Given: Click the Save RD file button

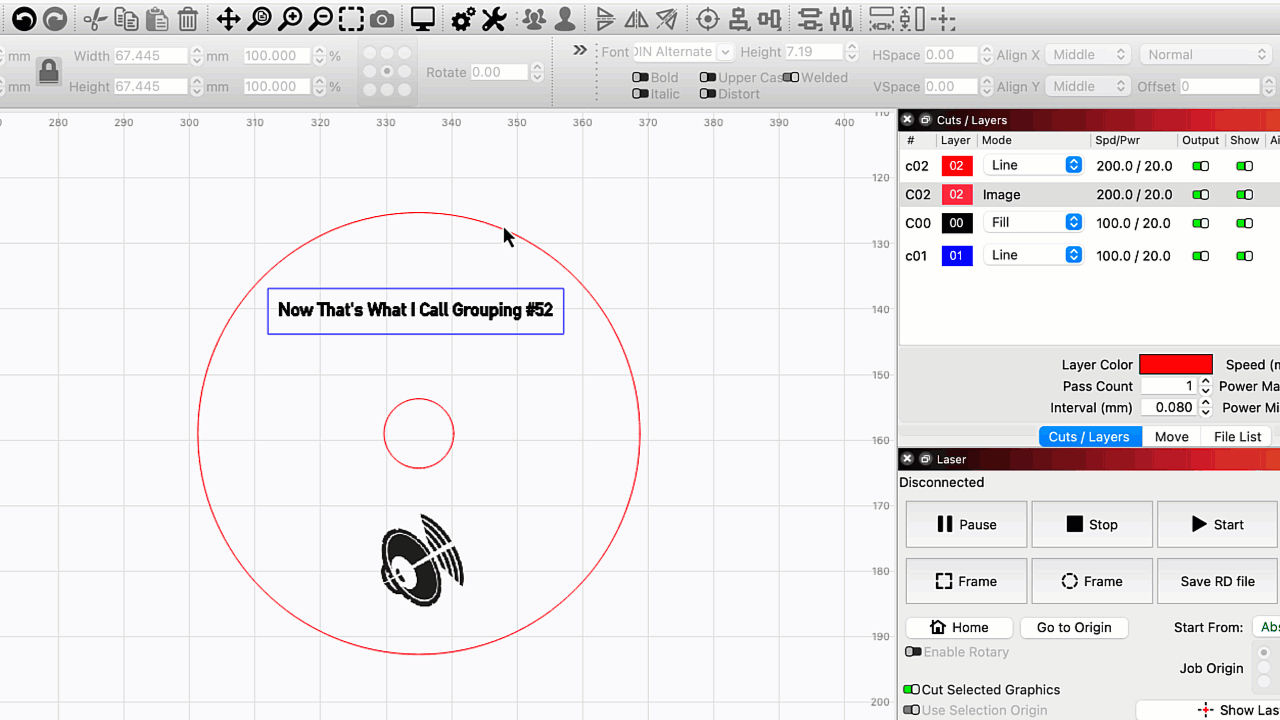Looking at the screenshot, I should tap(1217, 581).
